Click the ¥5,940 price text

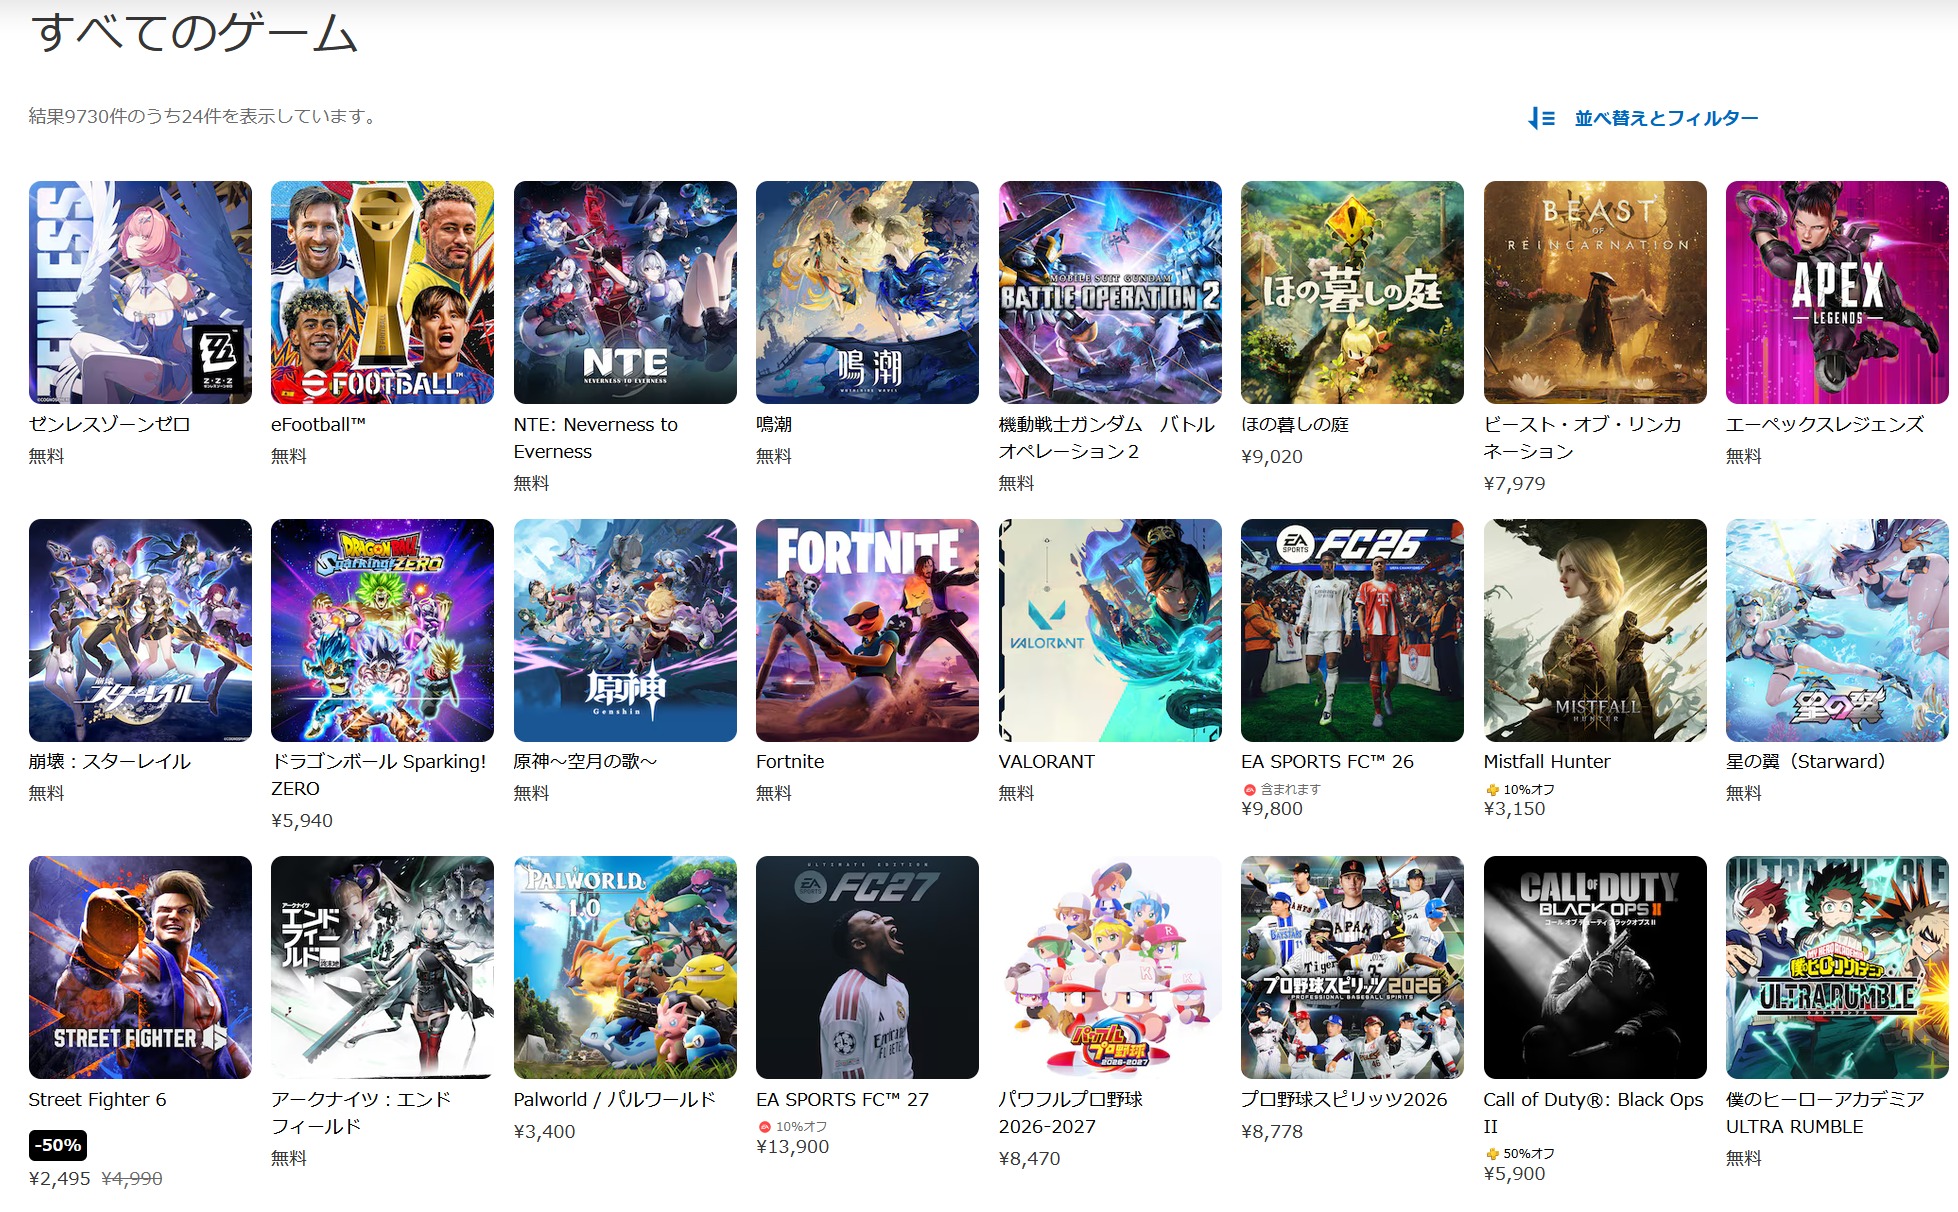click(302, 821)
